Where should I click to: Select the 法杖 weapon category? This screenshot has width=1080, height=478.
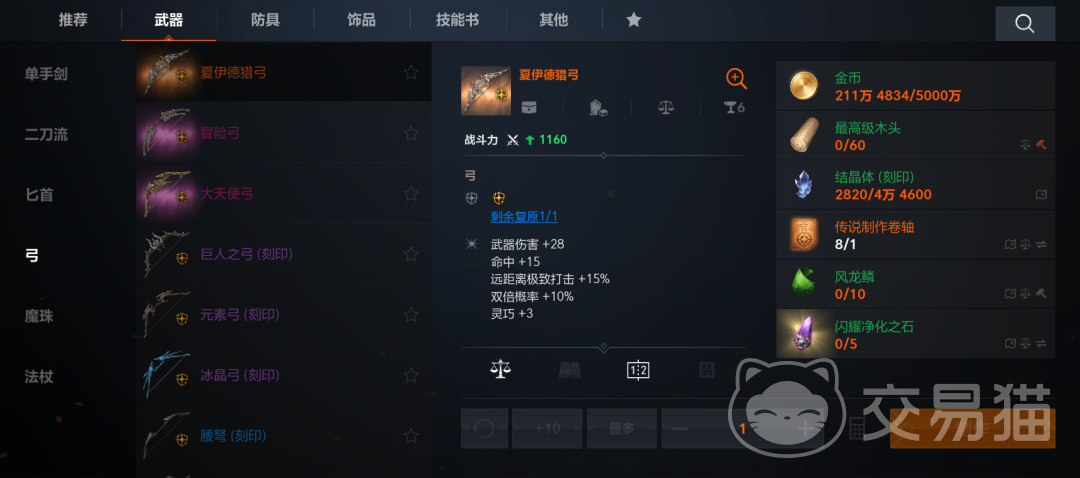39,377
